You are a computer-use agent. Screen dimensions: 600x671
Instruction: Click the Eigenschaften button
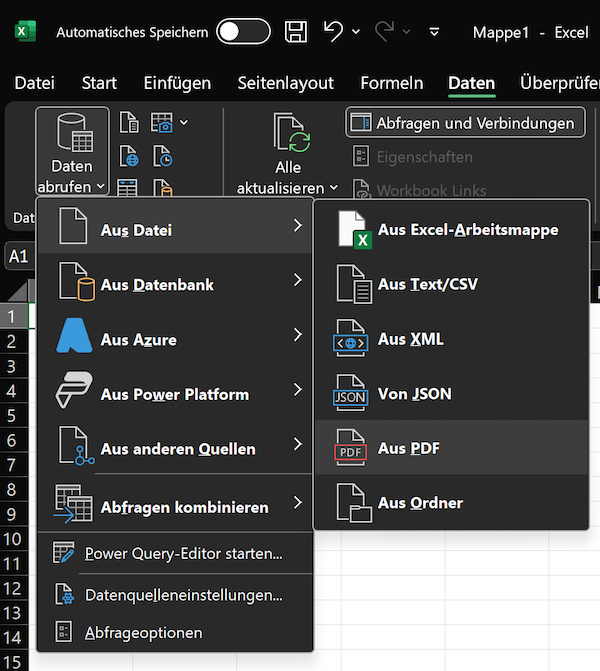point(413,157)
